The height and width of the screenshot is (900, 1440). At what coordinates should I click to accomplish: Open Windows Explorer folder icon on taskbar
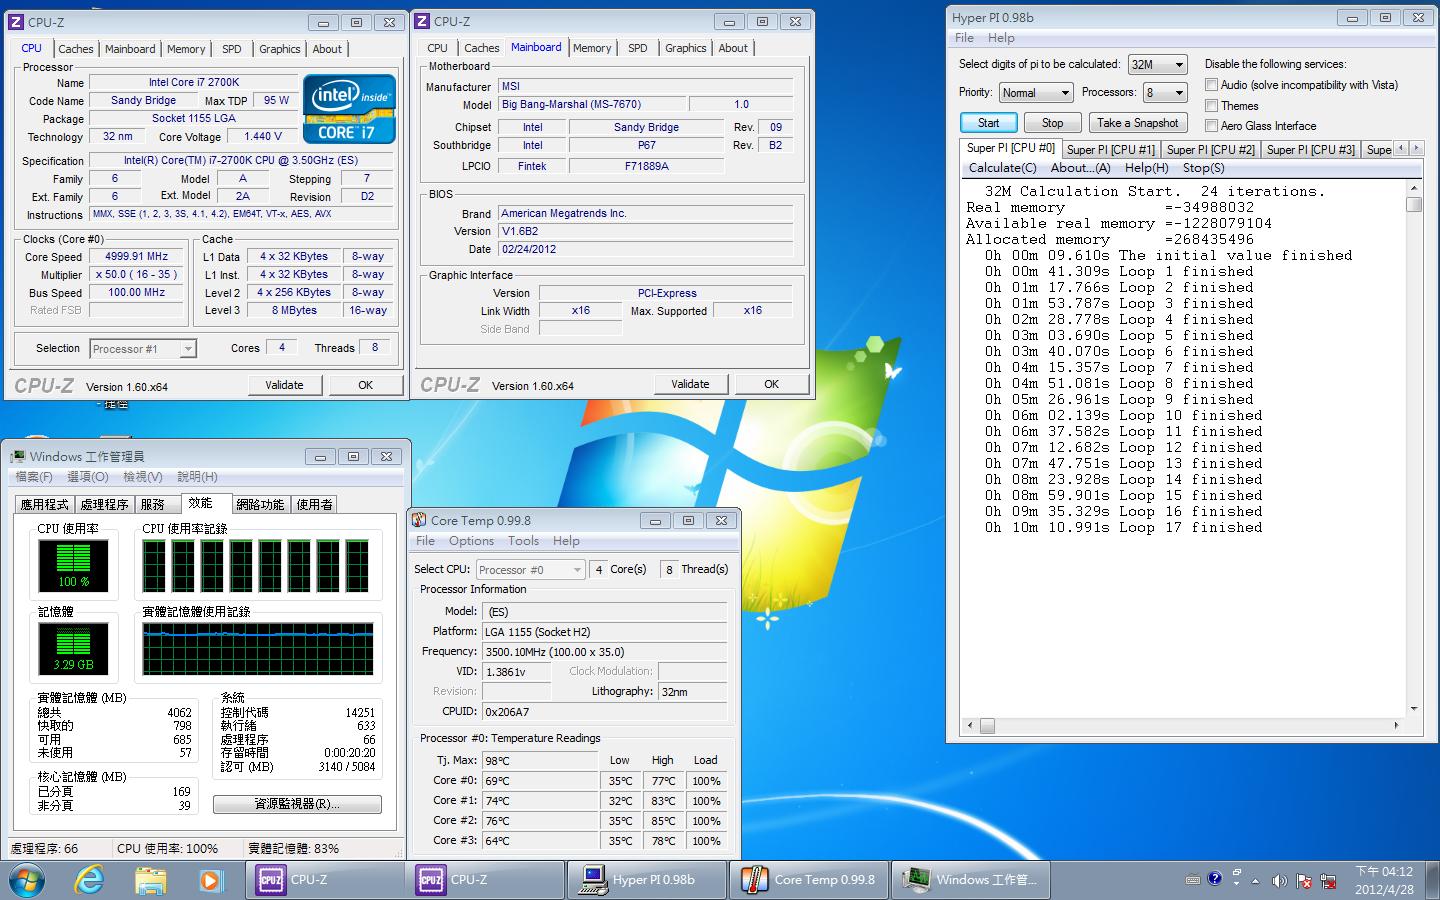coord(150,880)
